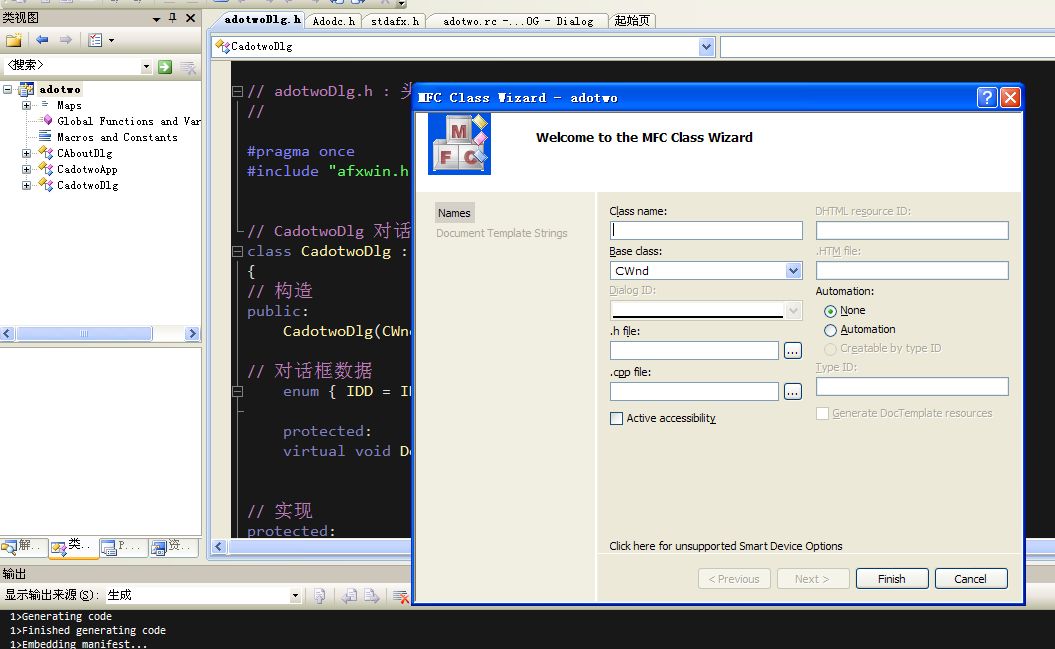Click the new folder icon in Class View

pyautogui.click(x=13, y=40)
